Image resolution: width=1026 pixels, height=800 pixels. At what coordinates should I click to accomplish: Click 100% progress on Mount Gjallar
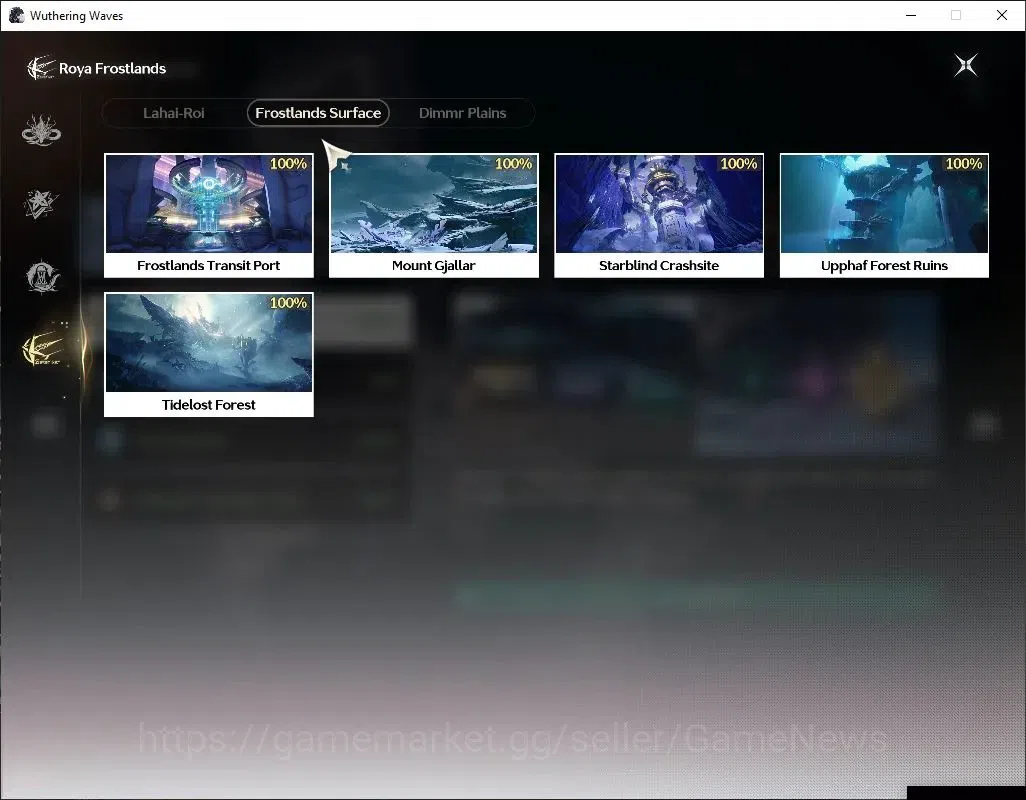[x=514, y=164]
